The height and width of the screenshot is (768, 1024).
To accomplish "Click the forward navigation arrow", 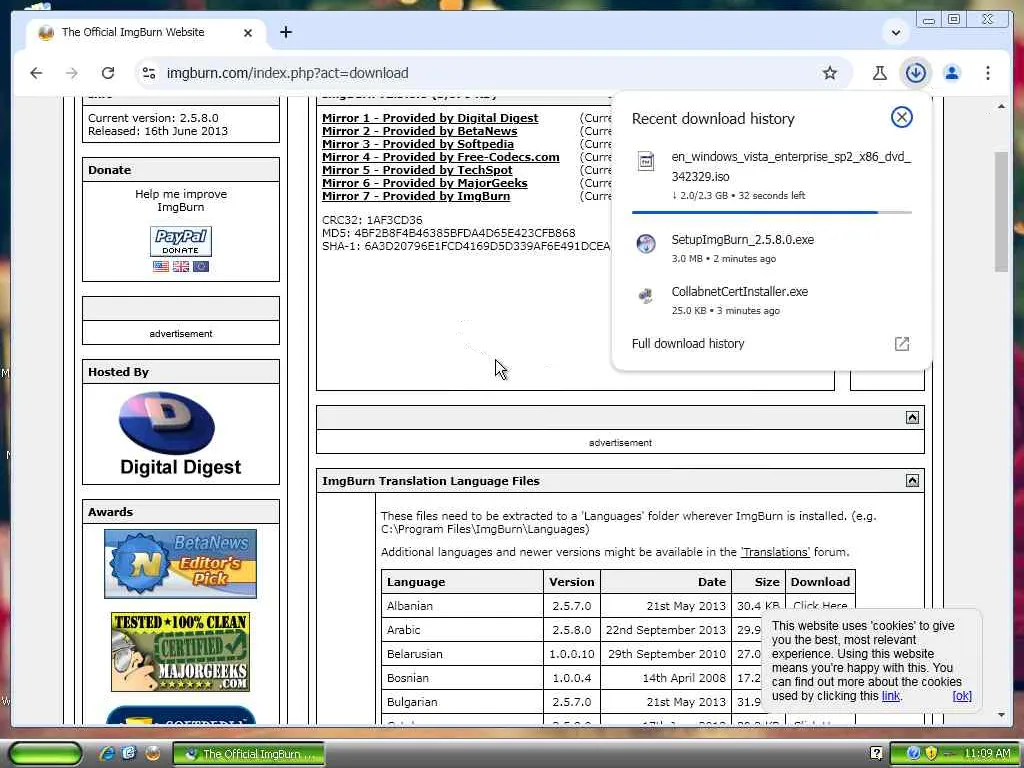I will [x=72, y=73].
